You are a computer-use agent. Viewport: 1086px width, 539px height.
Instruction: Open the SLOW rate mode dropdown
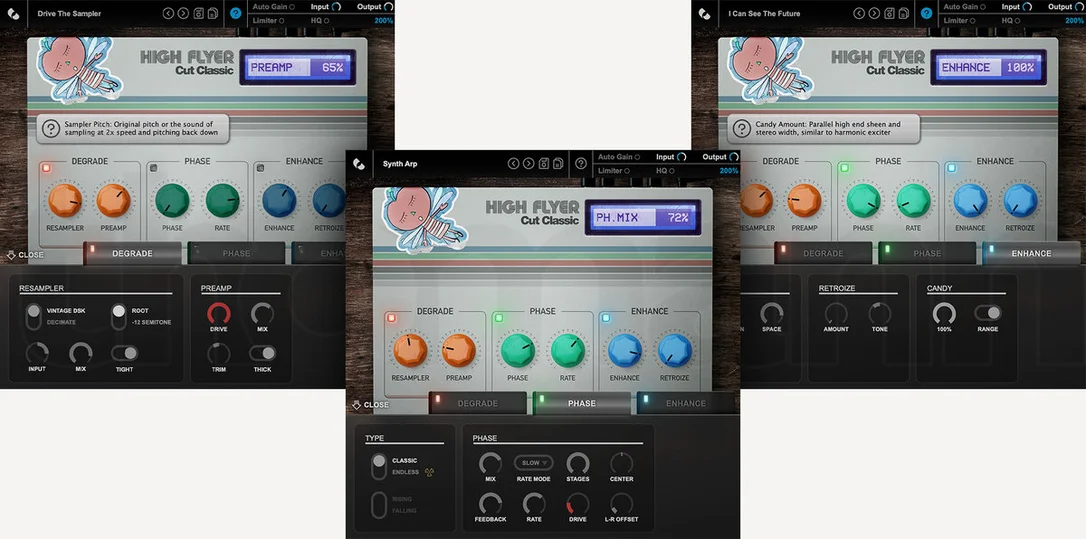[x=533, y=463]
